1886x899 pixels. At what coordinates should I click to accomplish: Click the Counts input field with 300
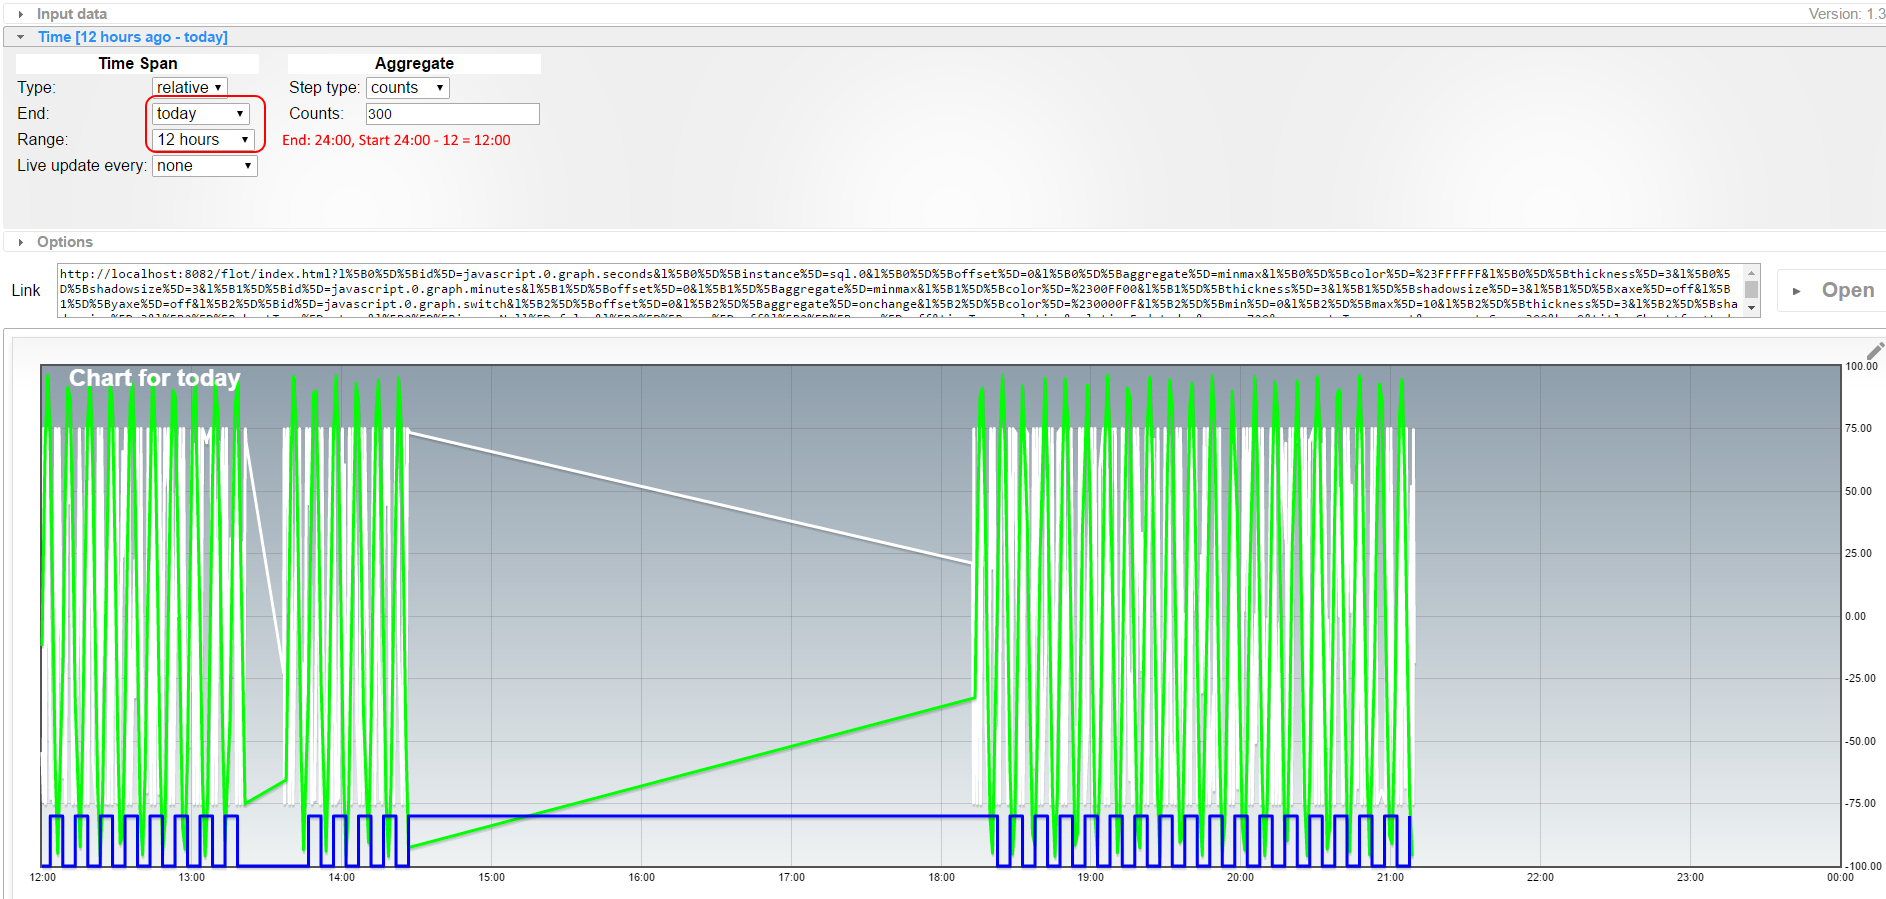click(453, 114)
